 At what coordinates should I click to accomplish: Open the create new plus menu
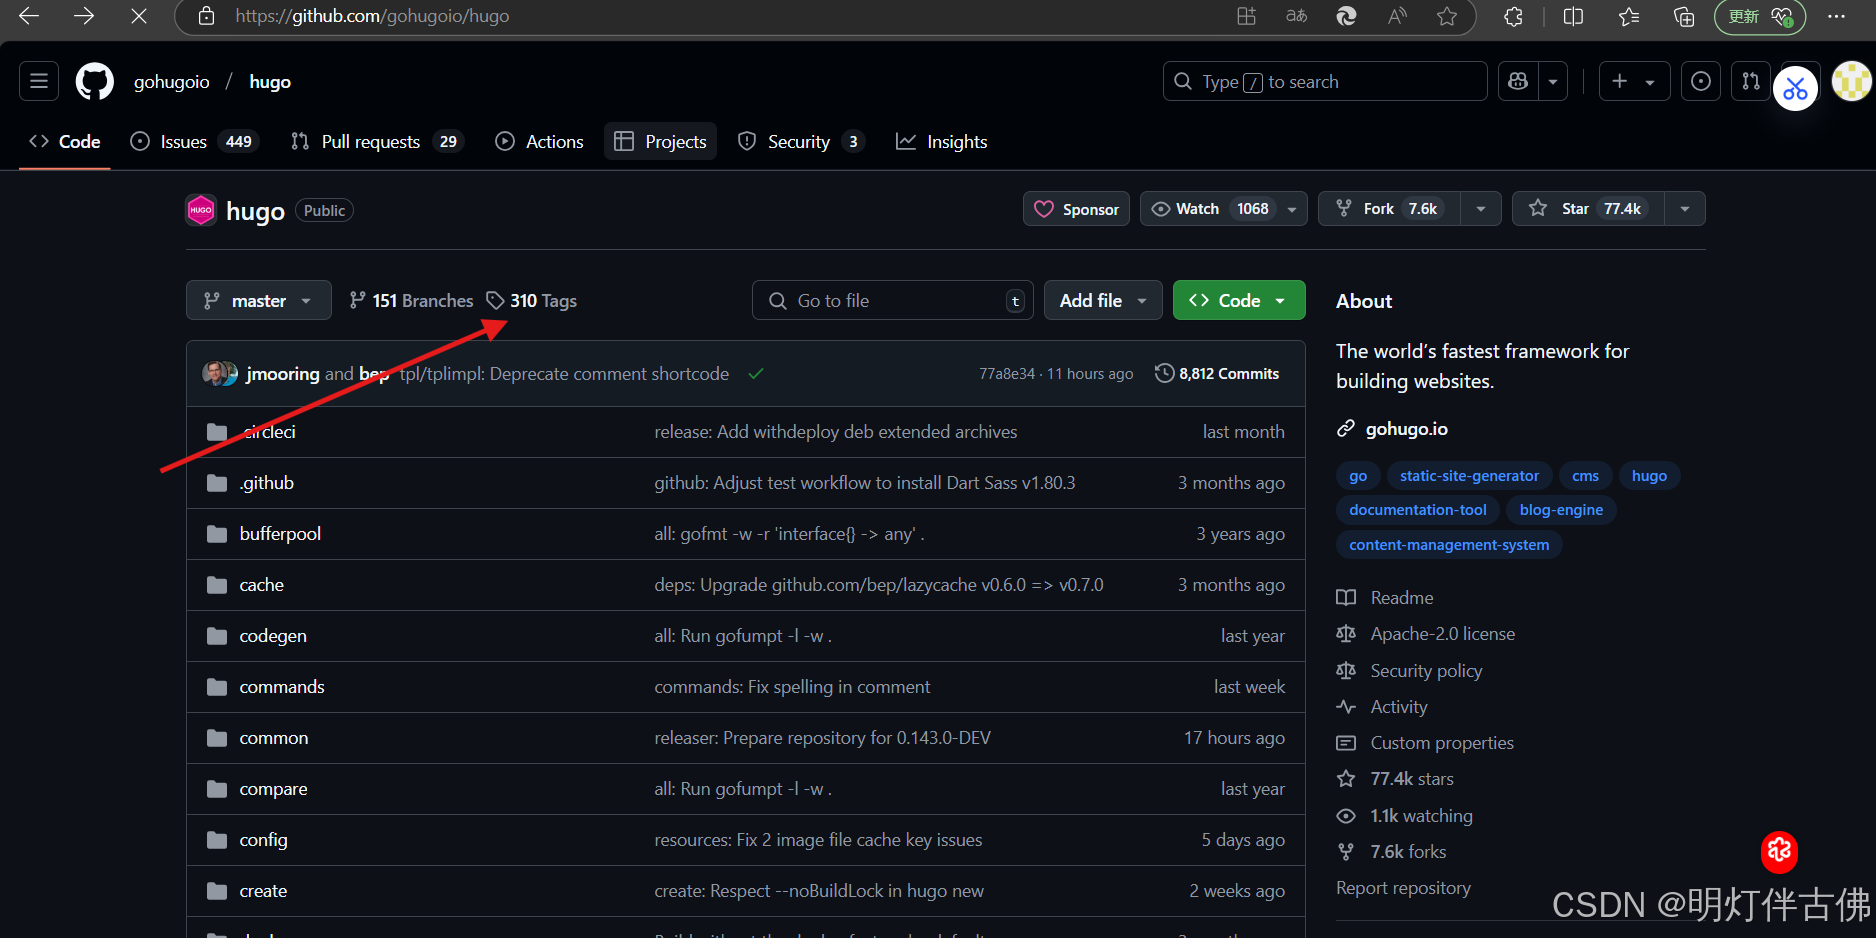pos(1634,81)
